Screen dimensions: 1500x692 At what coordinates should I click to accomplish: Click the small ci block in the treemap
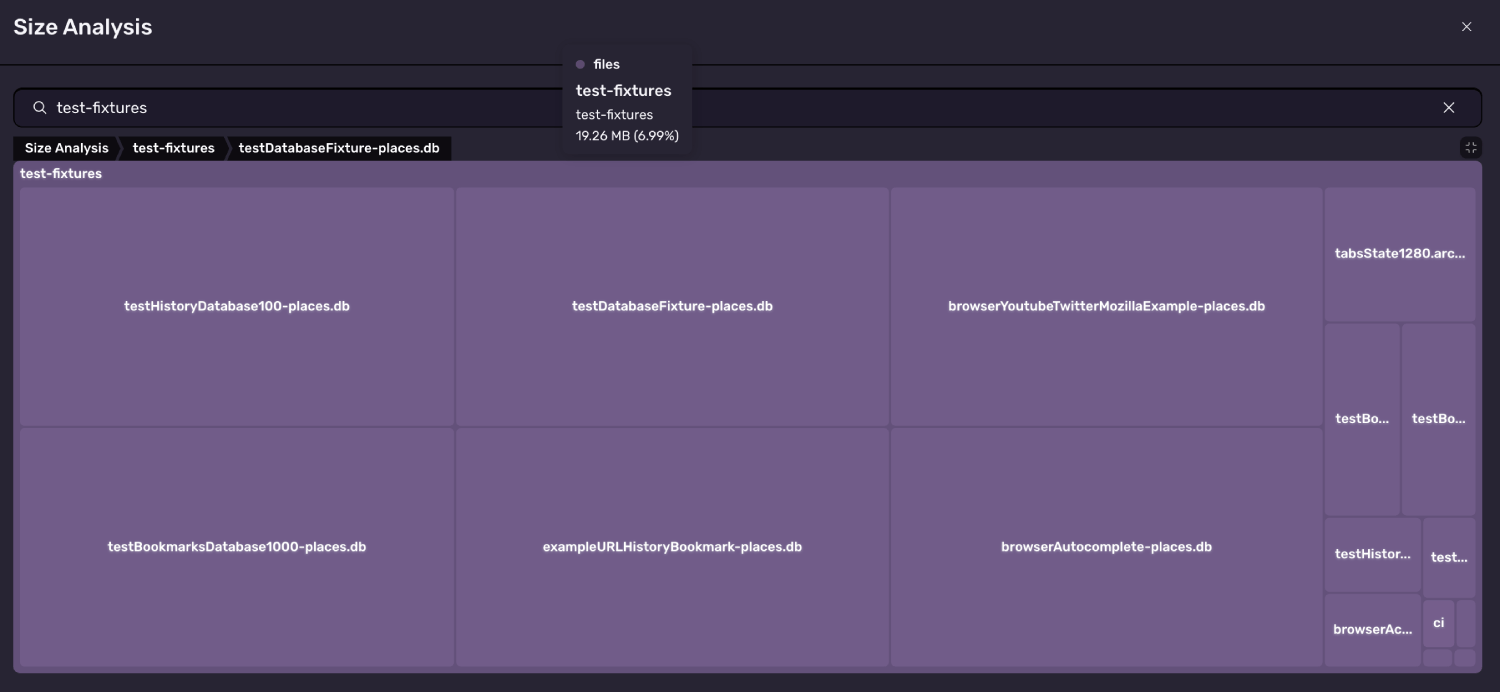pyautogui.click(x=1437, y=622)
